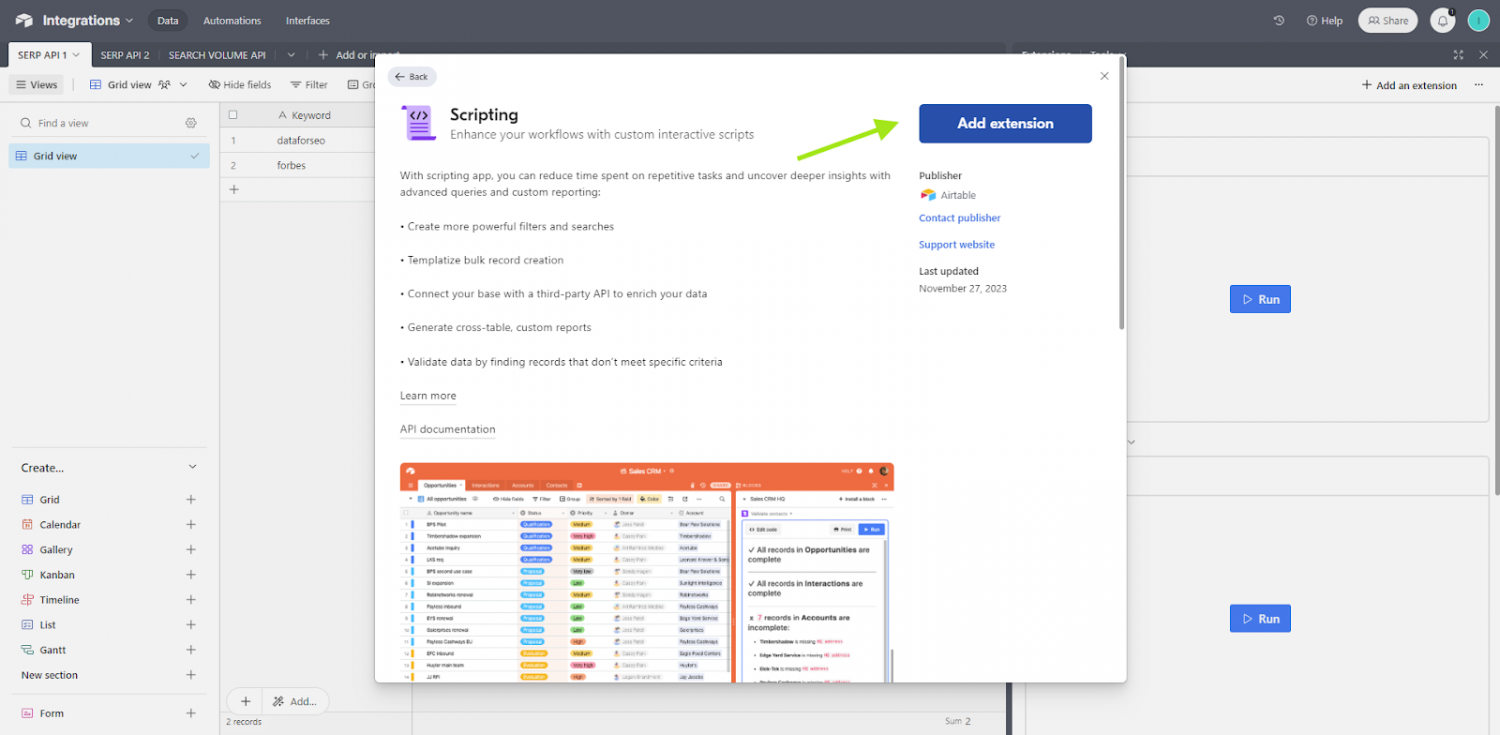Screen dimensions: 1500x735
Task: Open the API documentation link
Action: (x=447, y=429)
